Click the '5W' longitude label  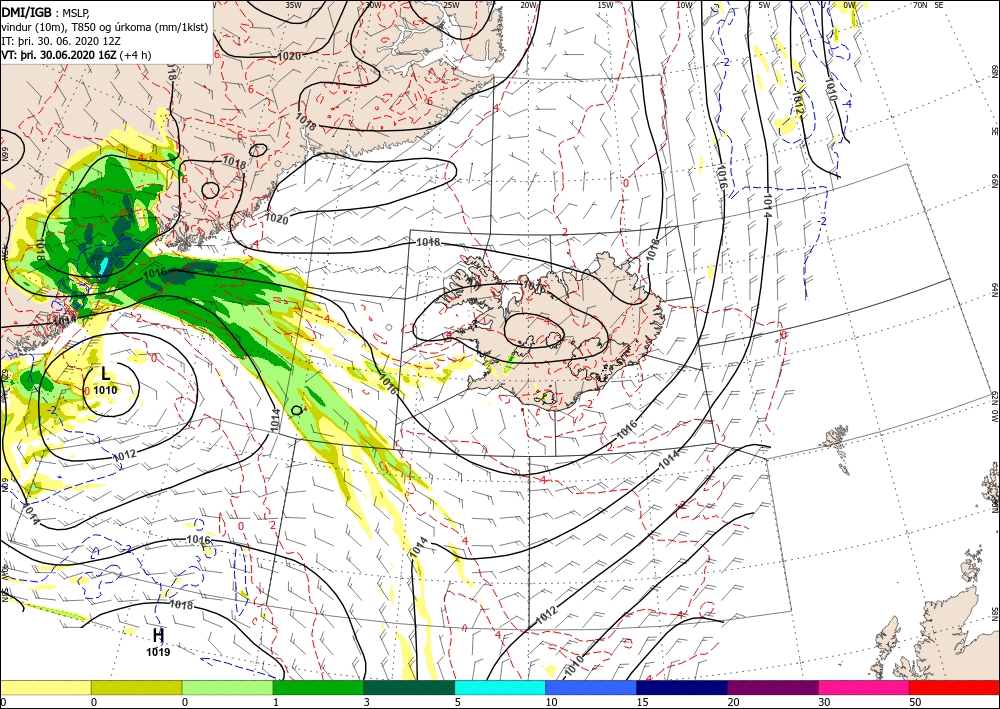pyautogui.click(x=764, y=5)
